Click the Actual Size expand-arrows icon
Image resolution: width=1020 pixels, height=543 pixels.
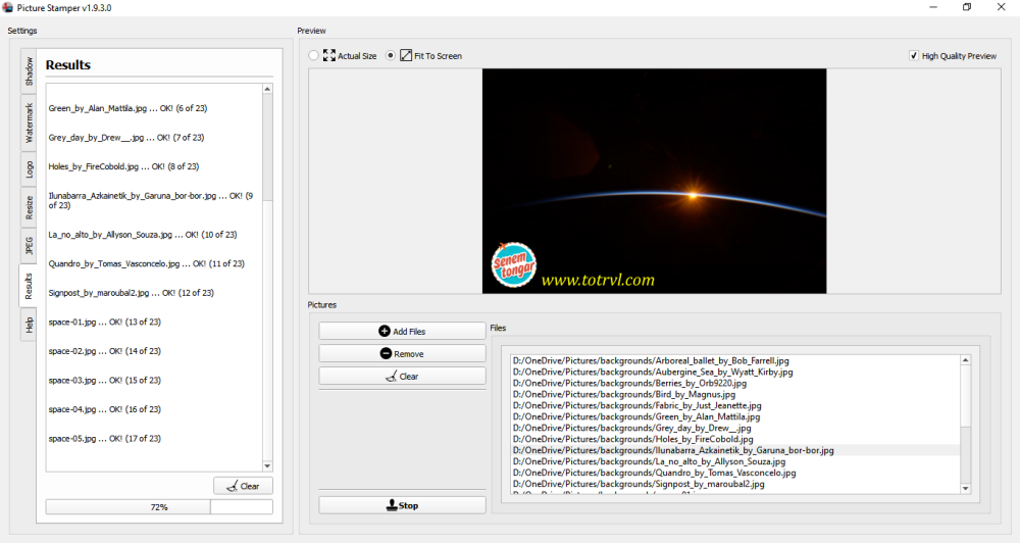coord(329,56)
